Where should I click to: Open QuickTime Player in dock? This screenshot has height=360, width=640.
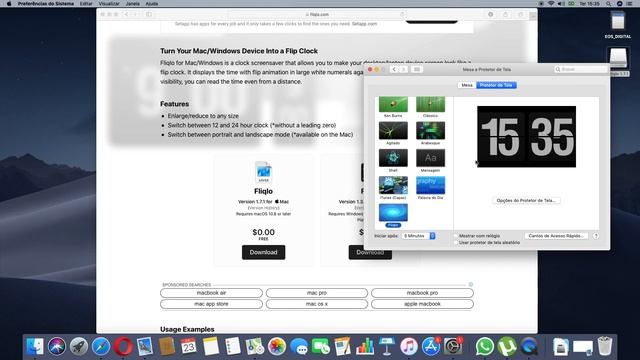tap(529, 347)
